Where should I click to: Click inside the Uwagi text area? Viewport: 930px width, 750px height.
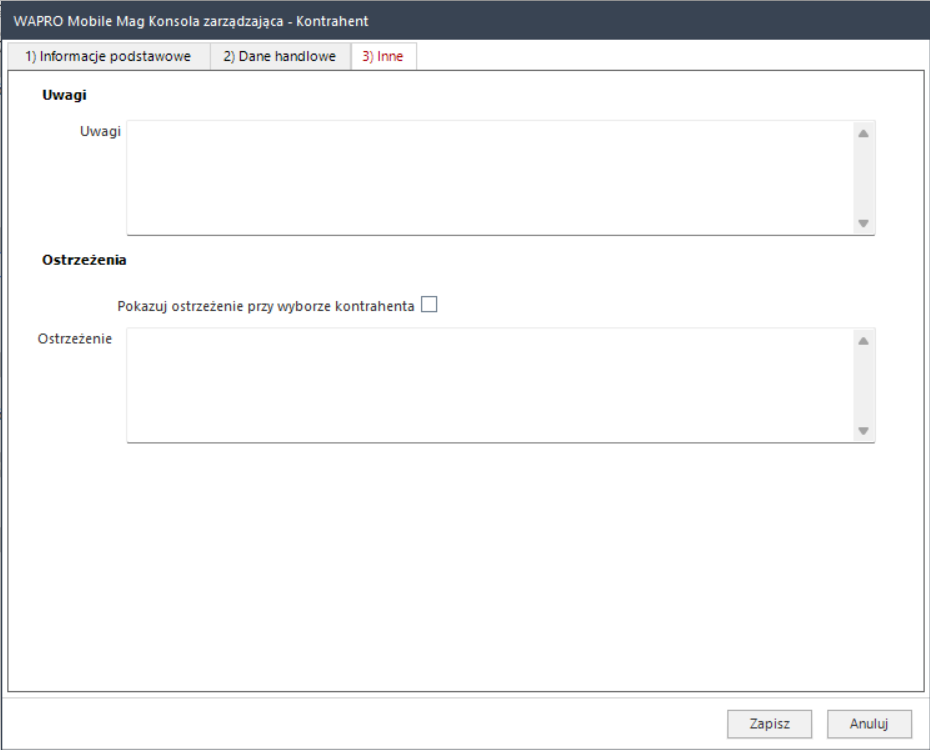[488, 178]
